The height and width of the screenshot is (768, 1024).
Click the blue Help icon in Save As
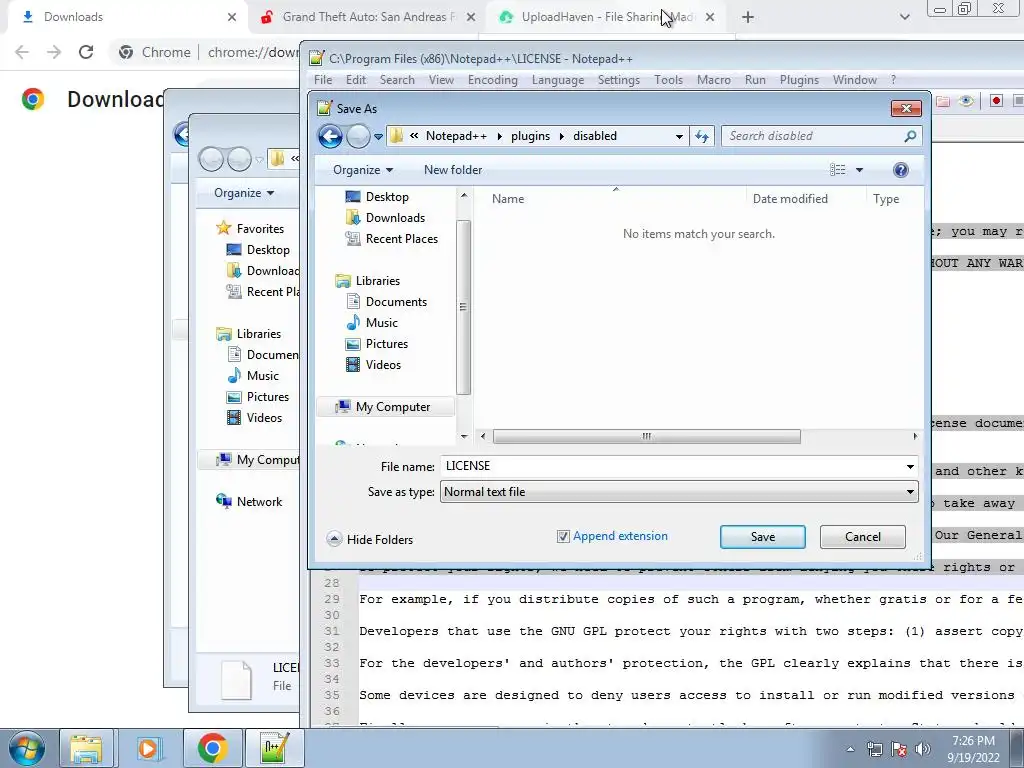(x=901, y=170)
